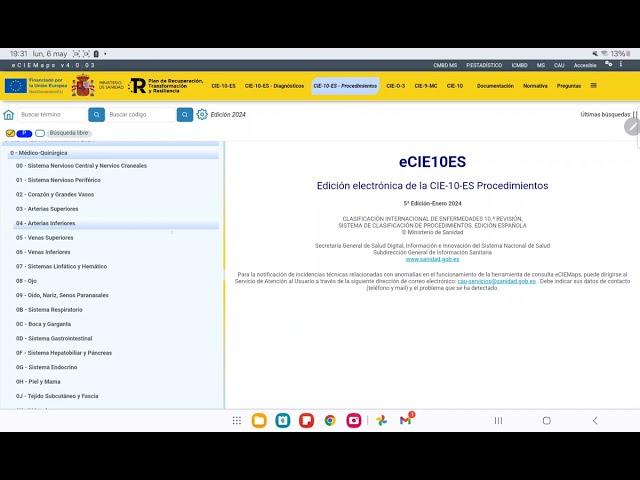Tap the Android recent apps button

(498, 420)
